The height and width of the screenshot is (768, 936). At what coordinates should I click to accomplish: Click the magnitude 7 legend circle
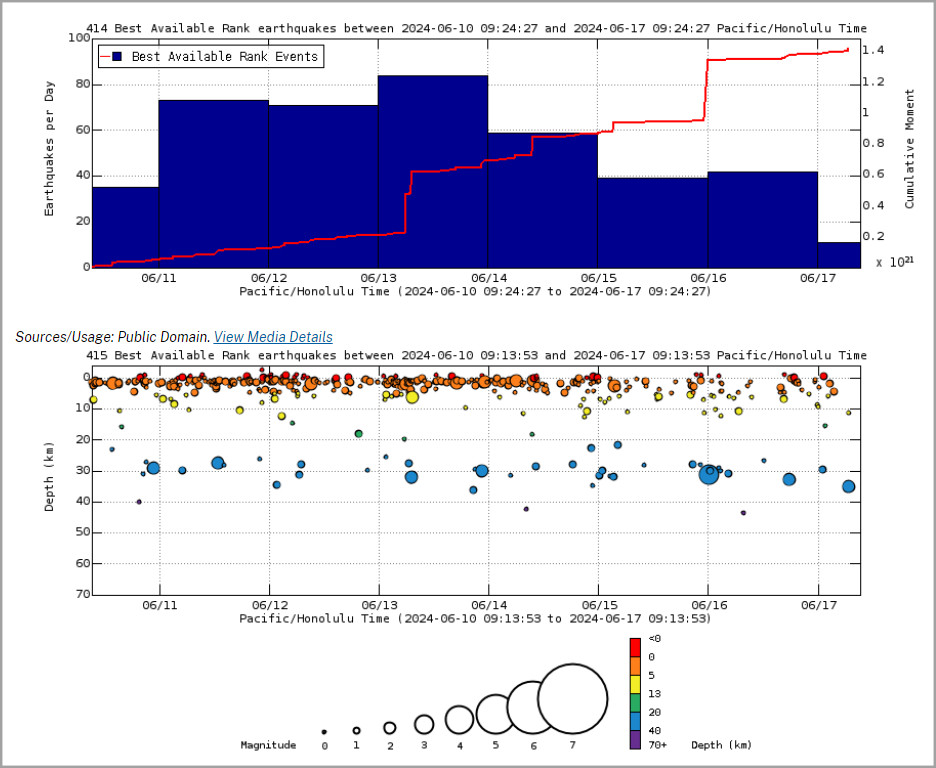[572, 699]
